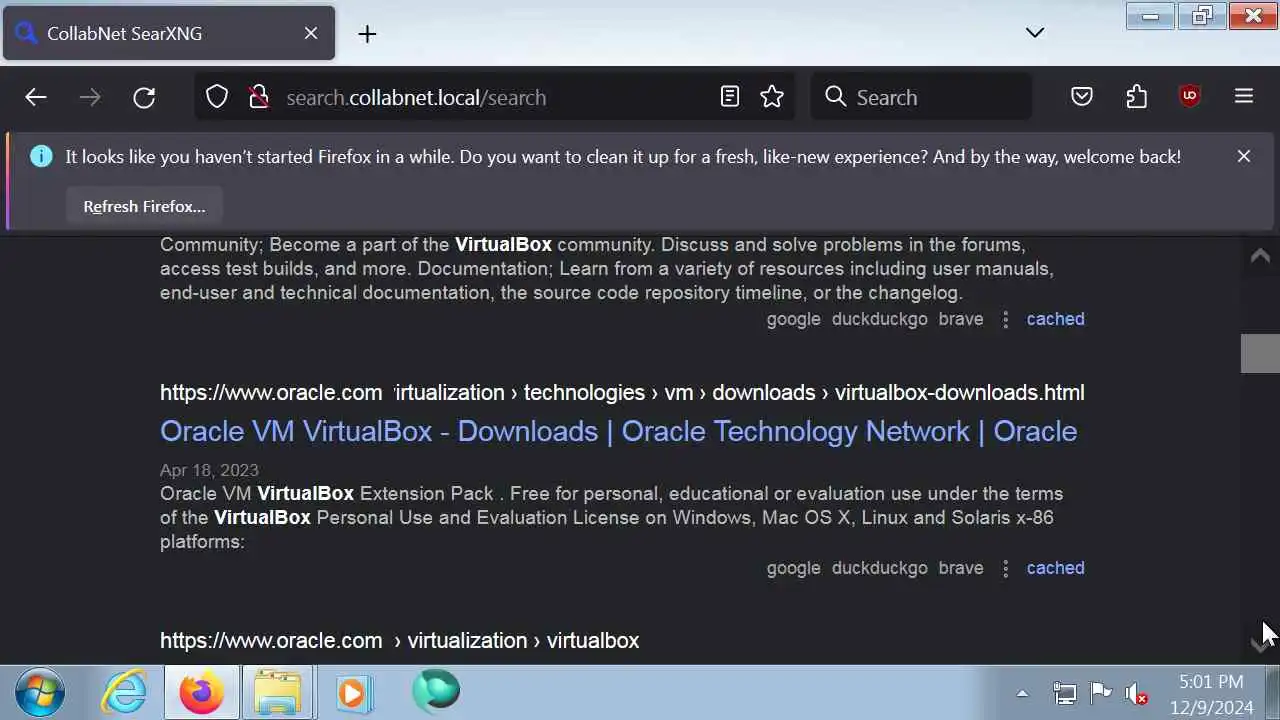
Task: Dismiss the Firefox refresh notification bar
Action: (x=1244, y=156)
